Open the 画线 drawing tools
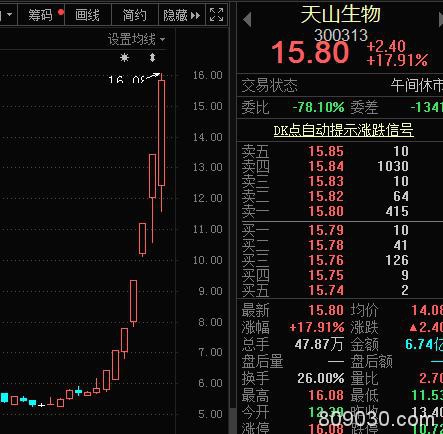 (x=87, y=15)
